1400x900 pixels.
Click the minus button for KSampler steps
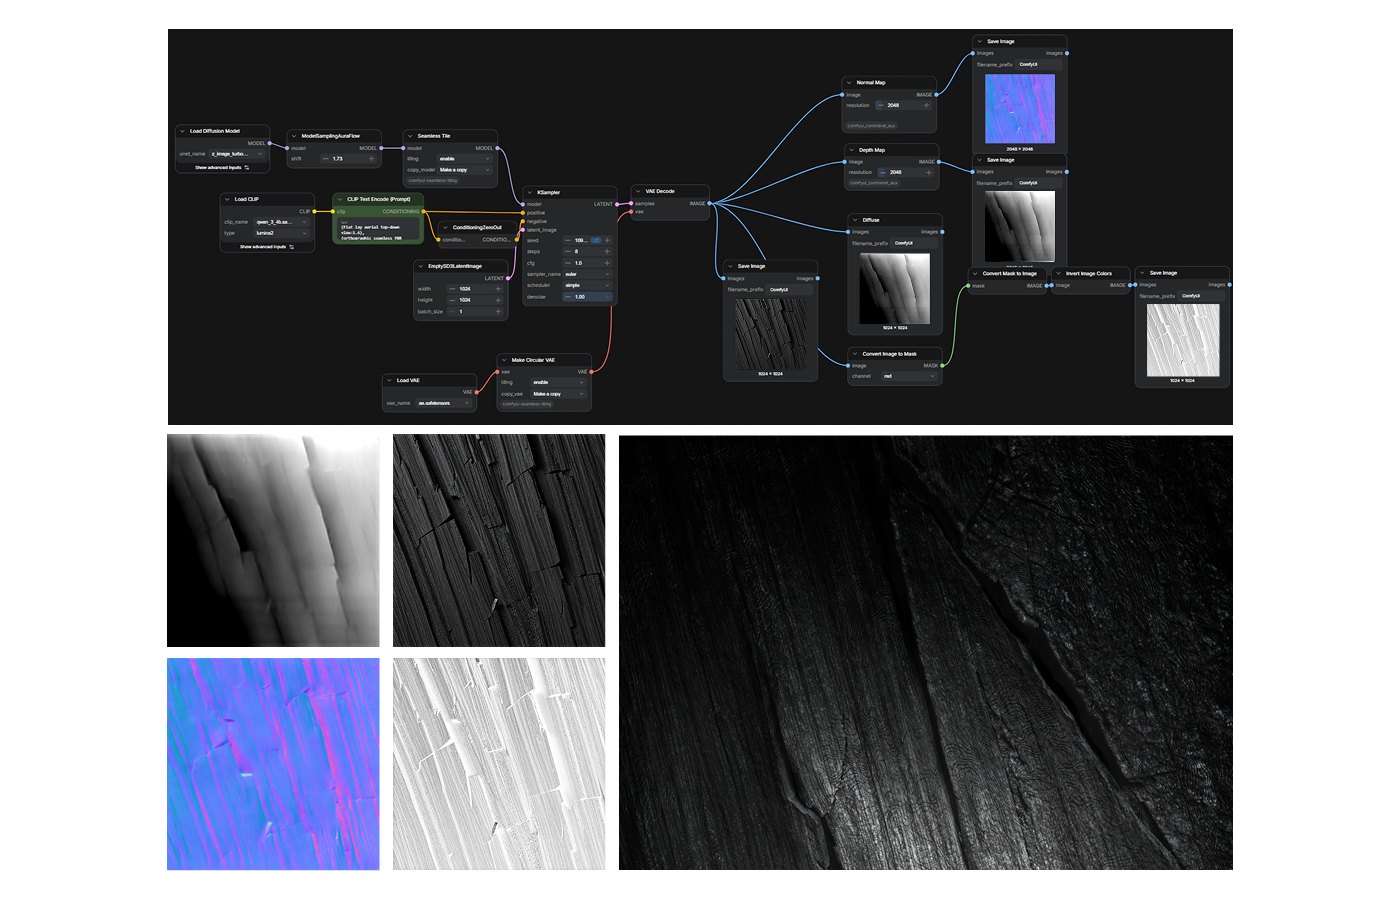[x=568, y=252]
